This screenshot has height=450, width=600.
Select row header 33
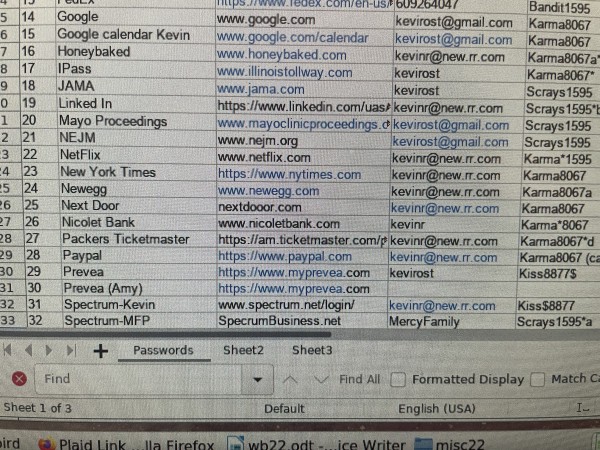pyautogui.click(x=8, y=321)
